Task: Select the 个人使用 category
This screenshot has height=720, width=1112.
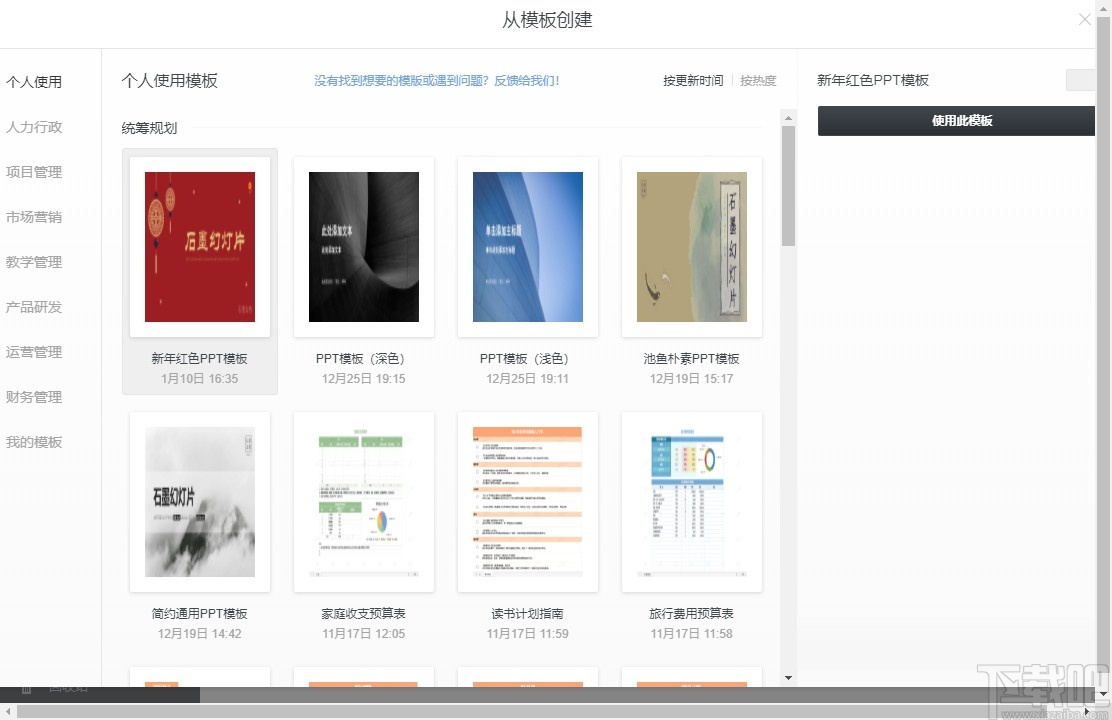Action: [x=34, y=82]
